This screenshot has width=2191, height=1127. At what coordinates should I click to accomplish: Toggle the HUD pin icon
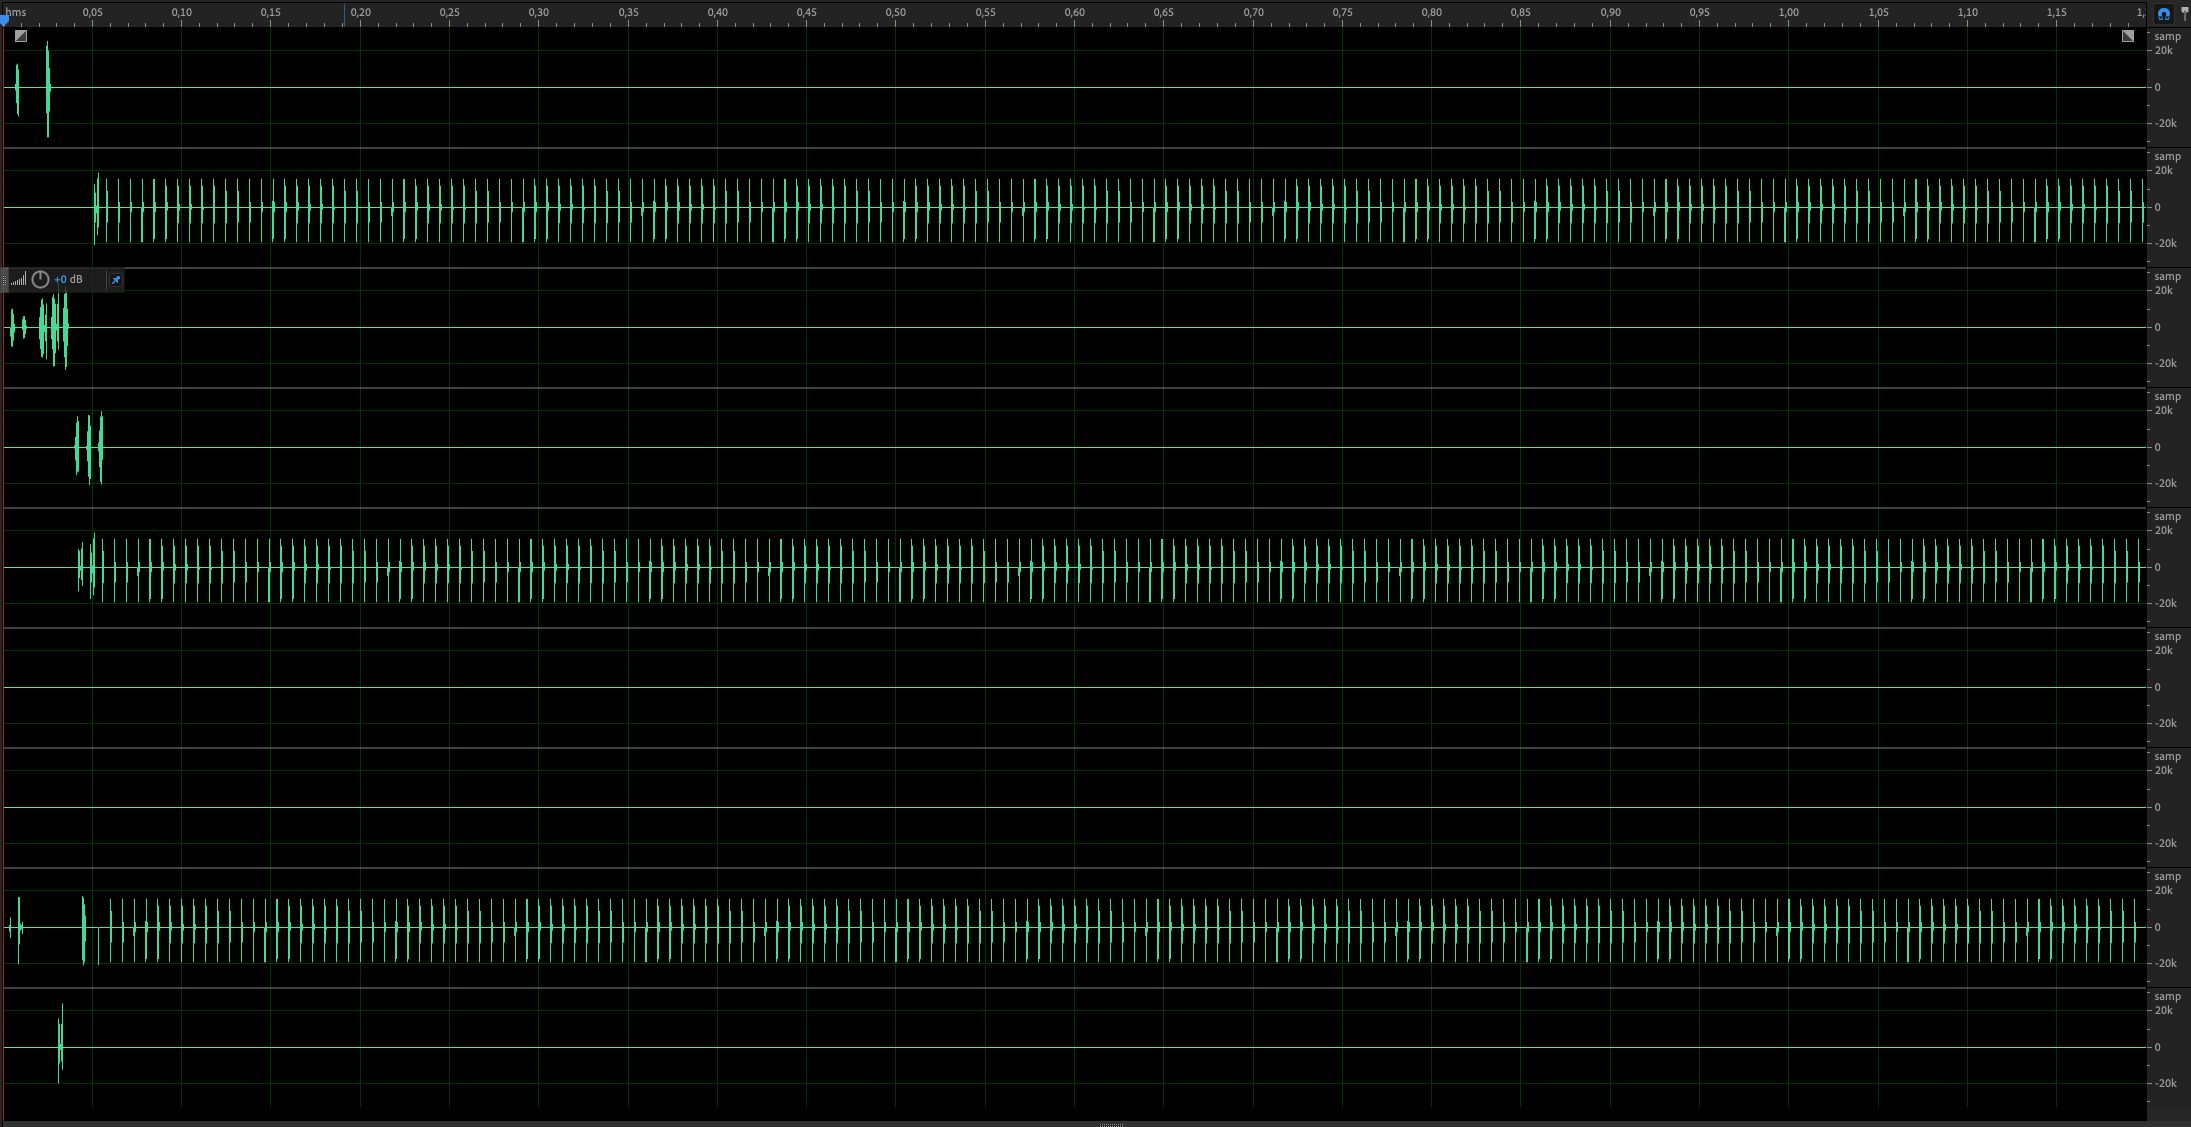pos(115,280)
